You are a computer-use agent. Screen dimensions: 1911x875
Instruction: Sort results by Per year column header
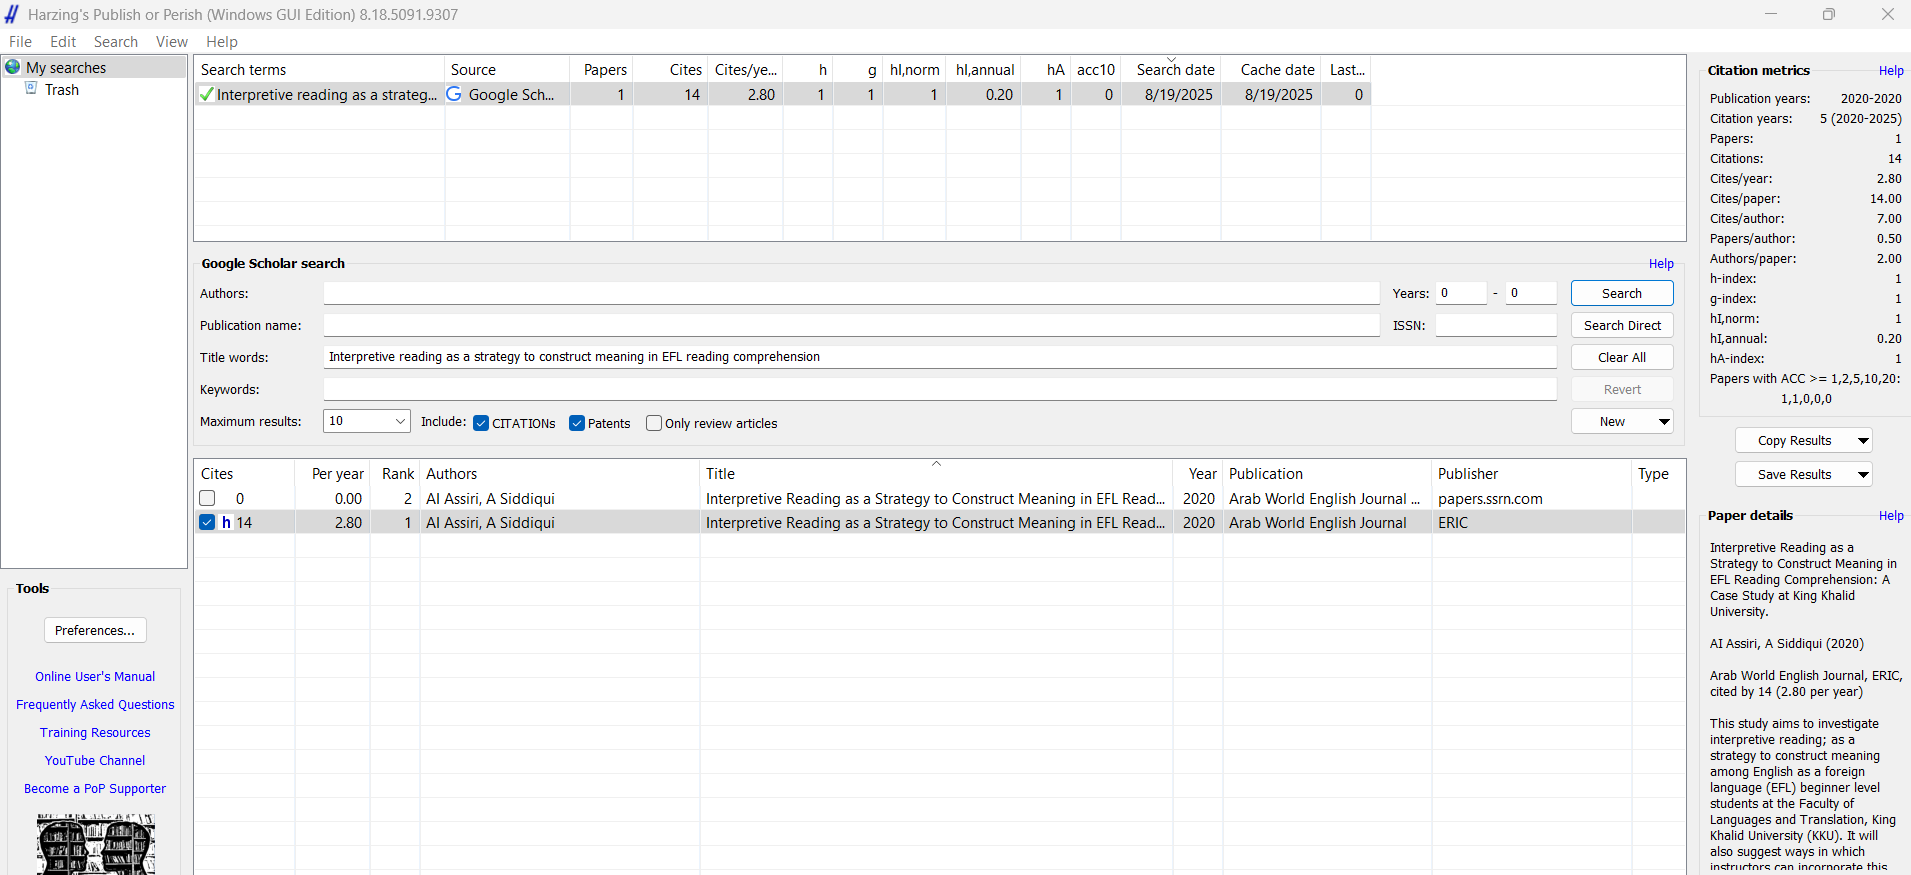coord(333,474)
